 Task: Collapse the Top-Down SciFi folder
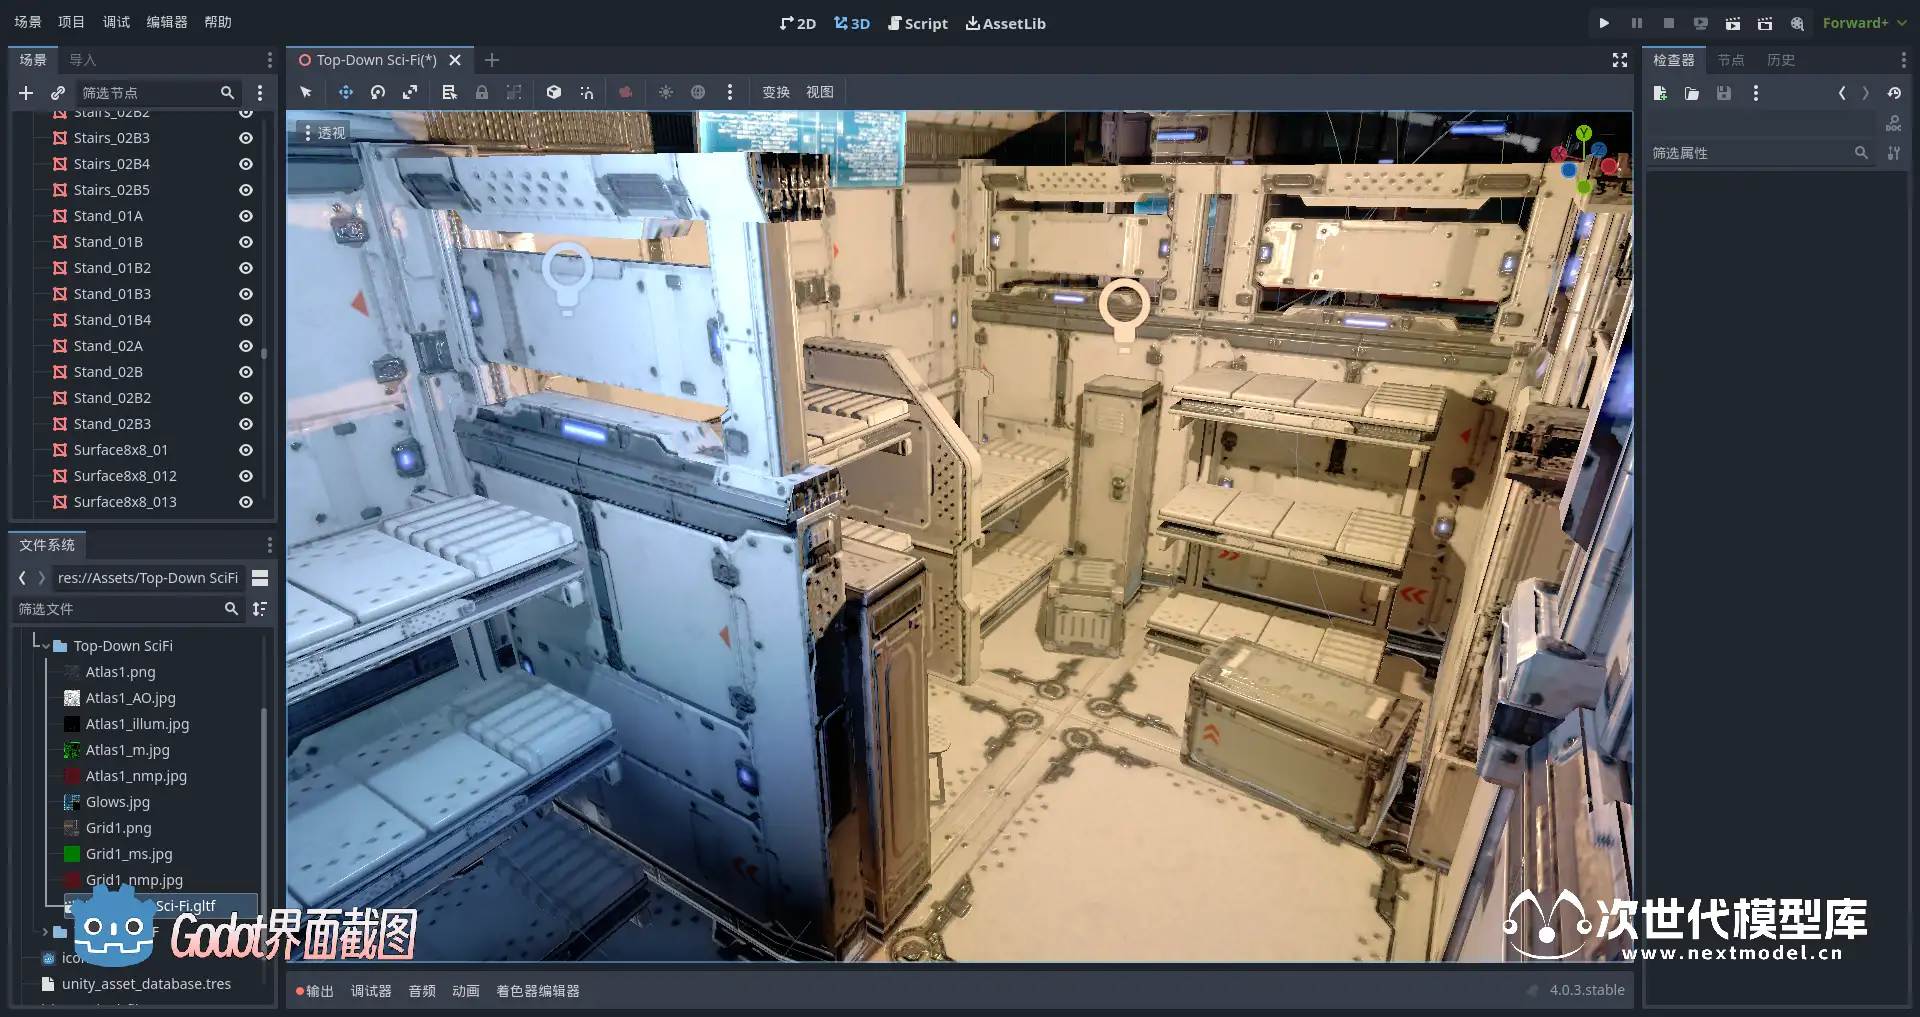[x=46, y=646]
